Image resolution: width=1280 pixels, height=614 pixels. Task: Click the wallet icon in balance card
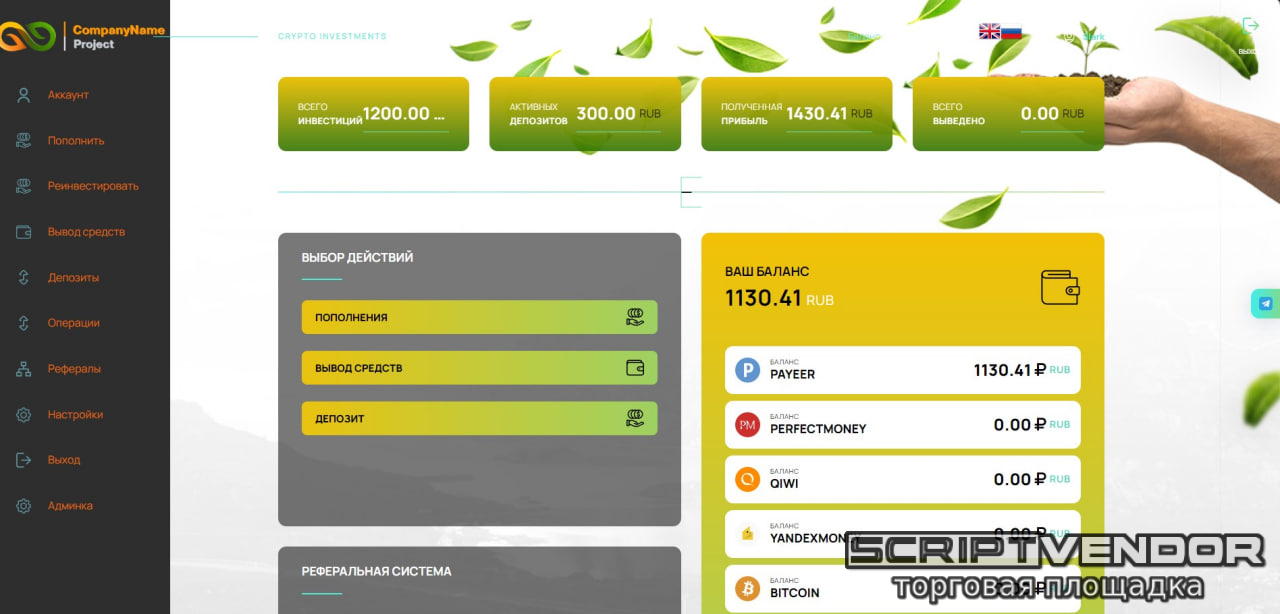(1060, 287)
